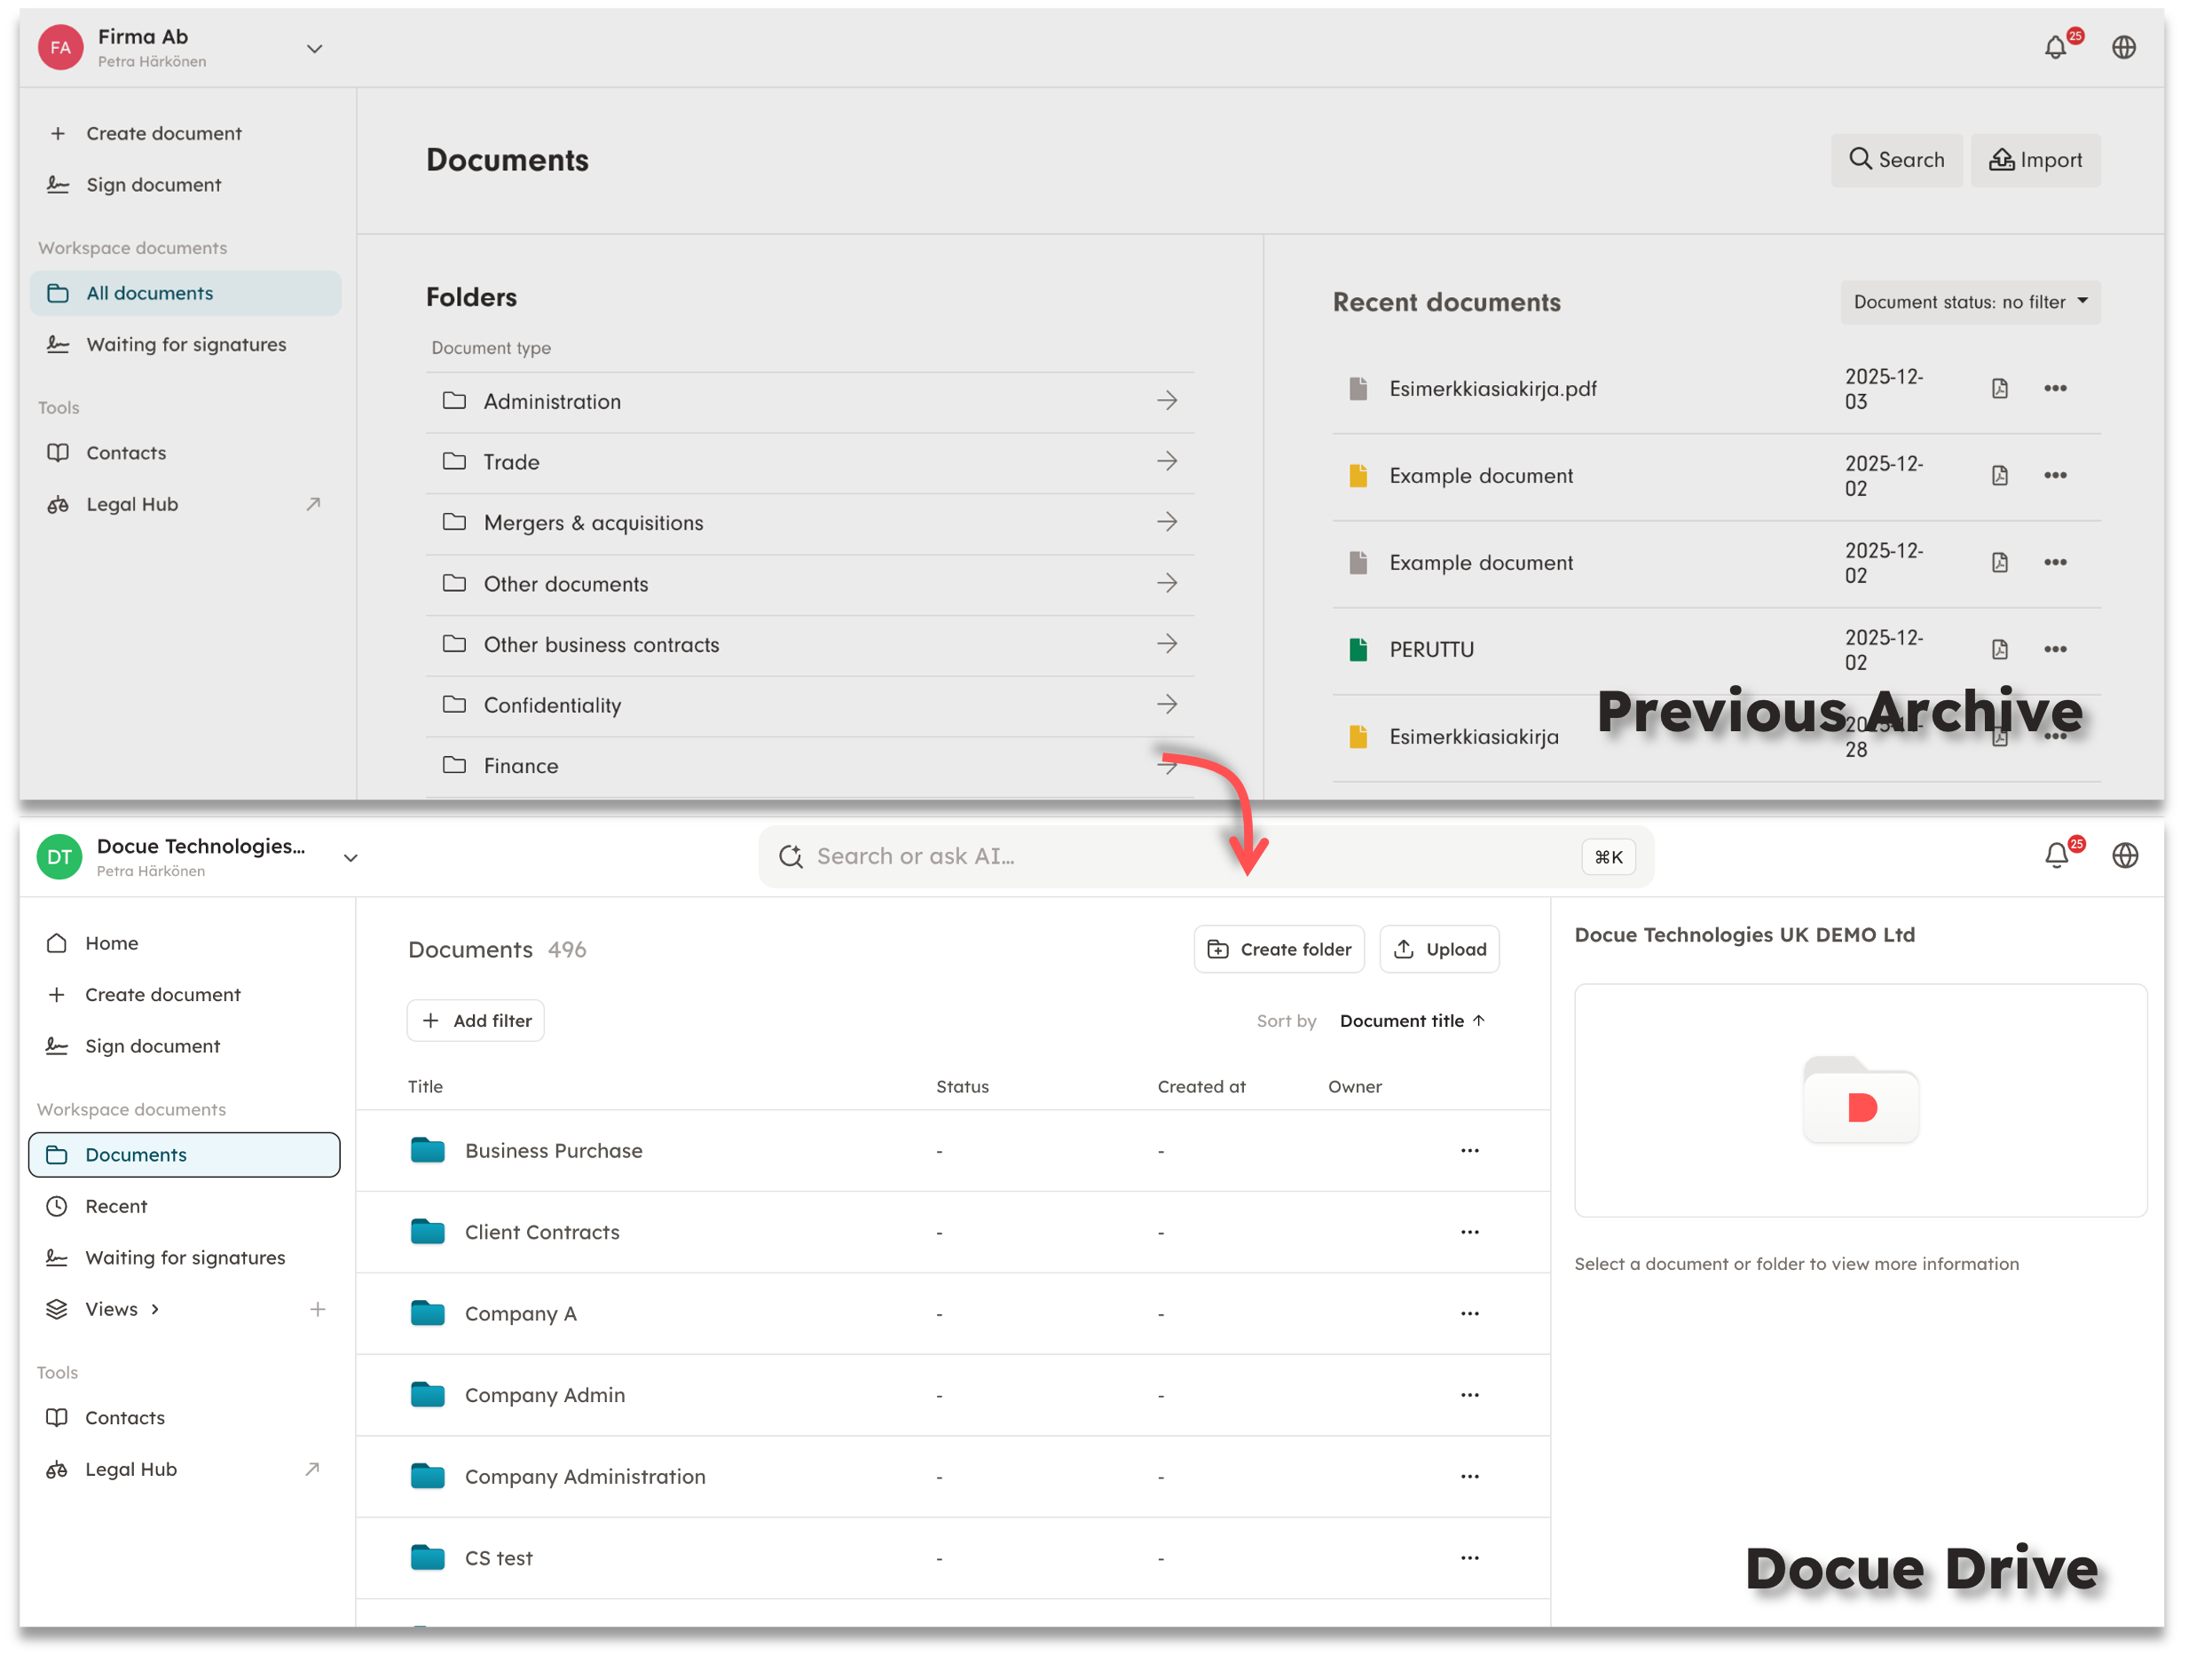Click the Add filter button
Viewport: 2212px width, 1663px height.
[x=475, y=1020]
